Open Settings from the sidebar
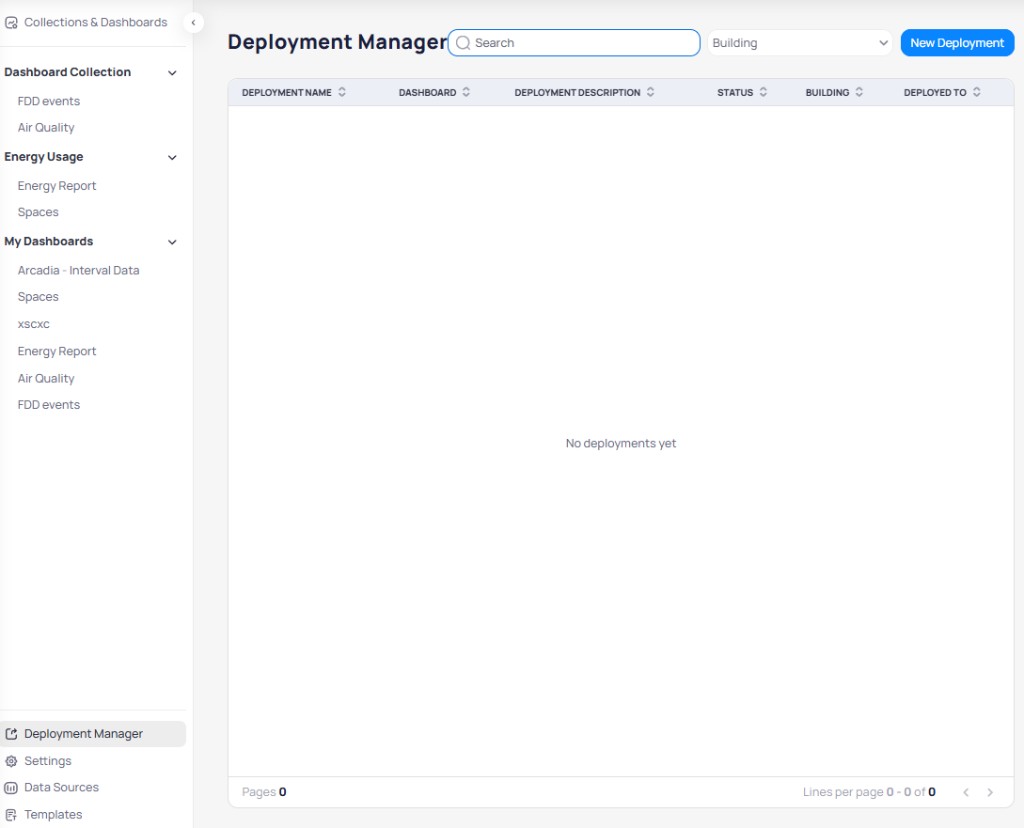This screenshot has height=828, width=1024. 48,761
